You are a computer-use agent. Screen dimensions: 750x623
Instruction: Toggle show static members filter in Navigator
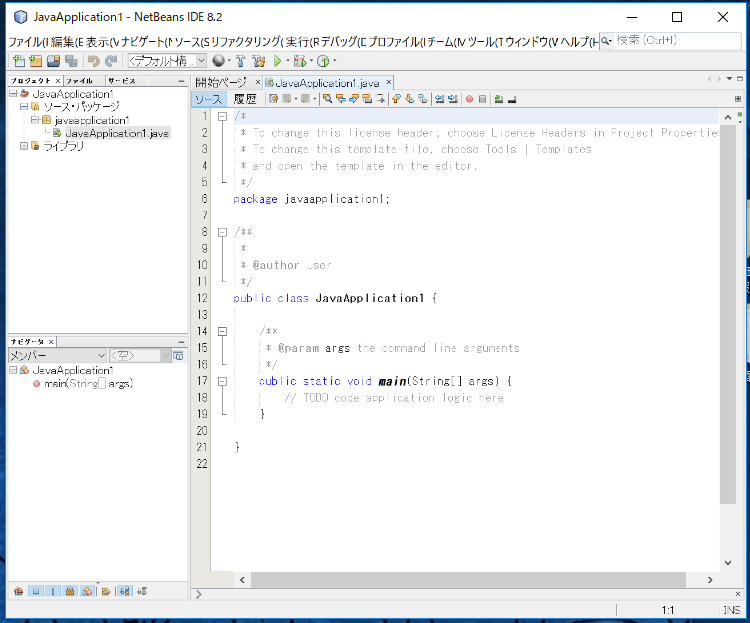click(53, 591)
